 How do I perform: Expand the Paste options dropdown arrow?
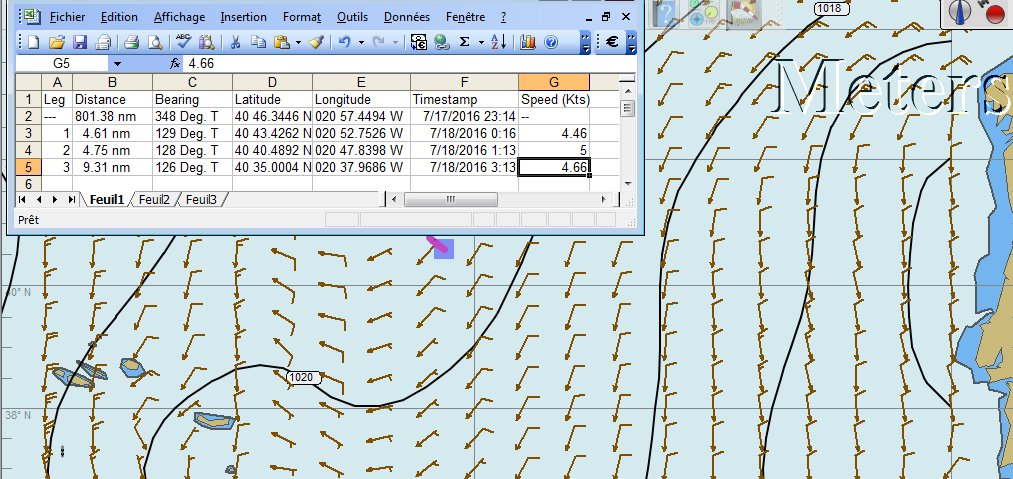point(298,43)
